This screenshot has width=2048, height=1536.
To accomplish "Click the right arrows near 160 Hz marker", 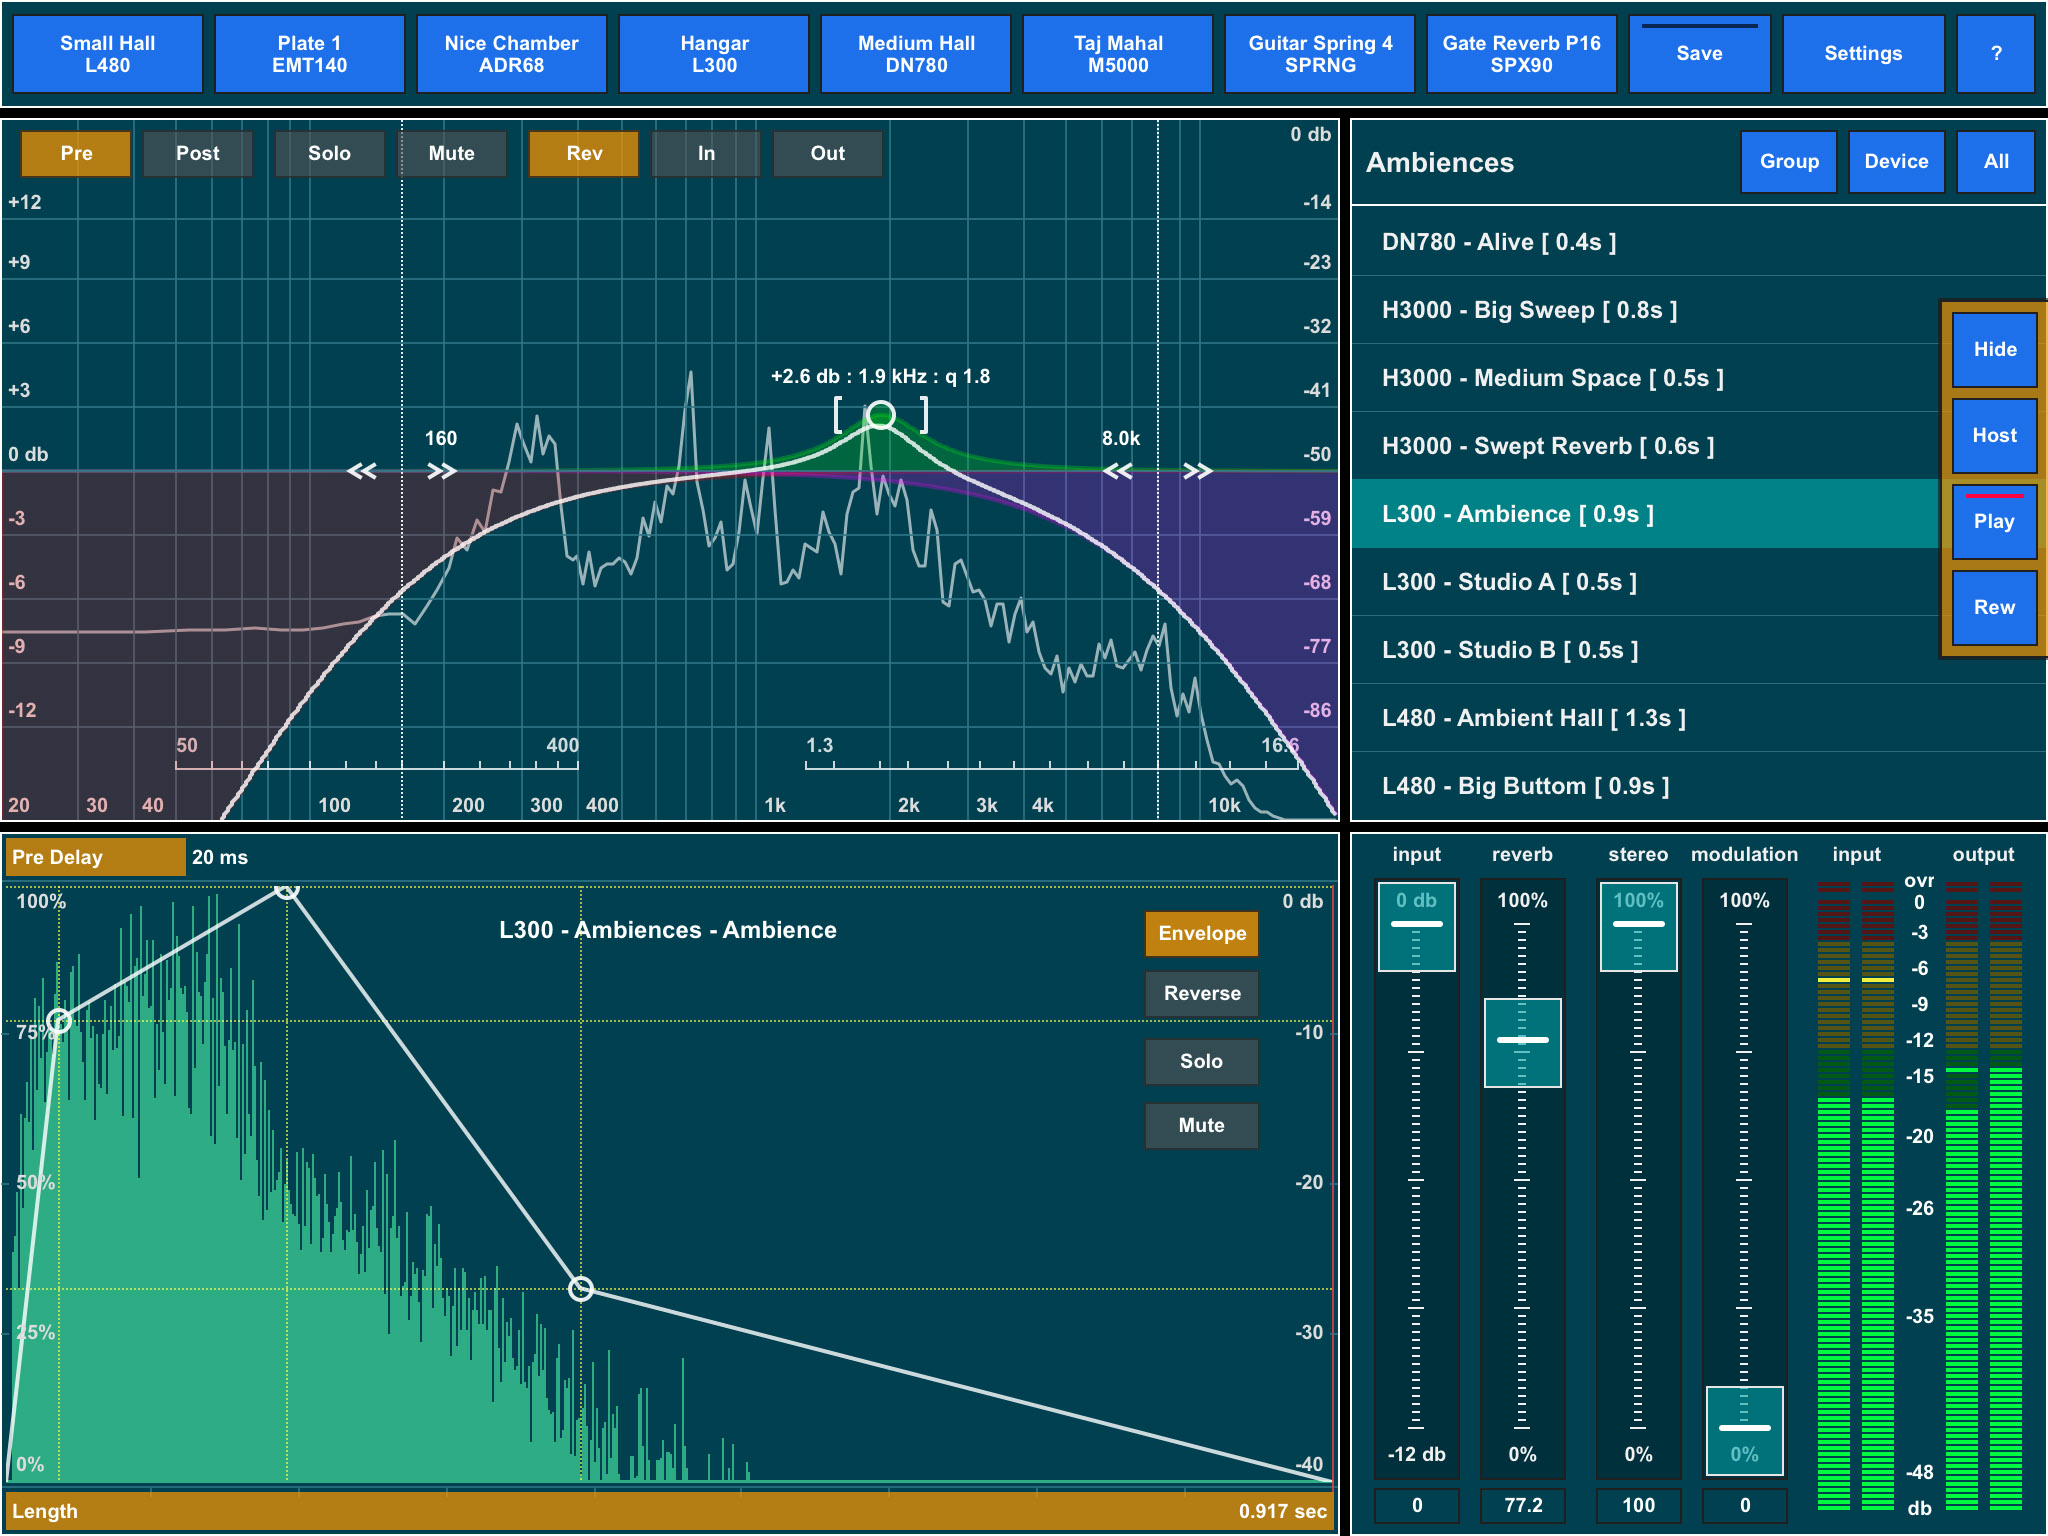I will point(441,471).
